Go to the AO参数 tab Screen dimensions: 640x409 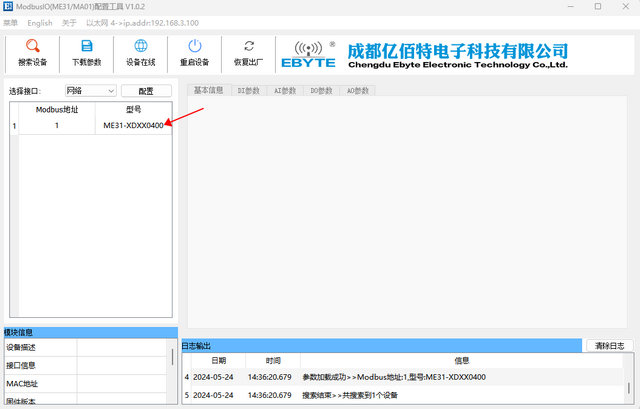tap(357, 90)
